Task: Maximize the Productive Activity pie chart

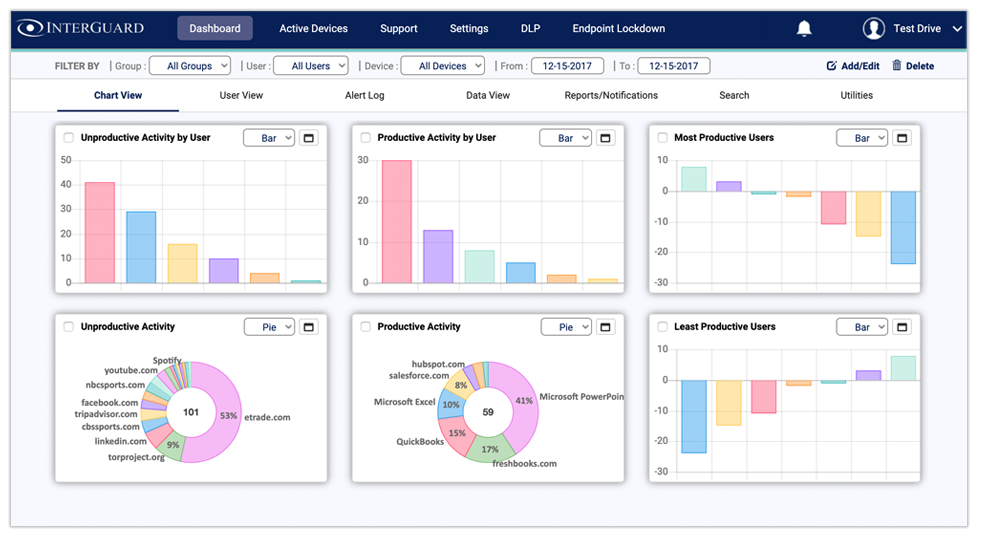Action: tap(606, 327)
